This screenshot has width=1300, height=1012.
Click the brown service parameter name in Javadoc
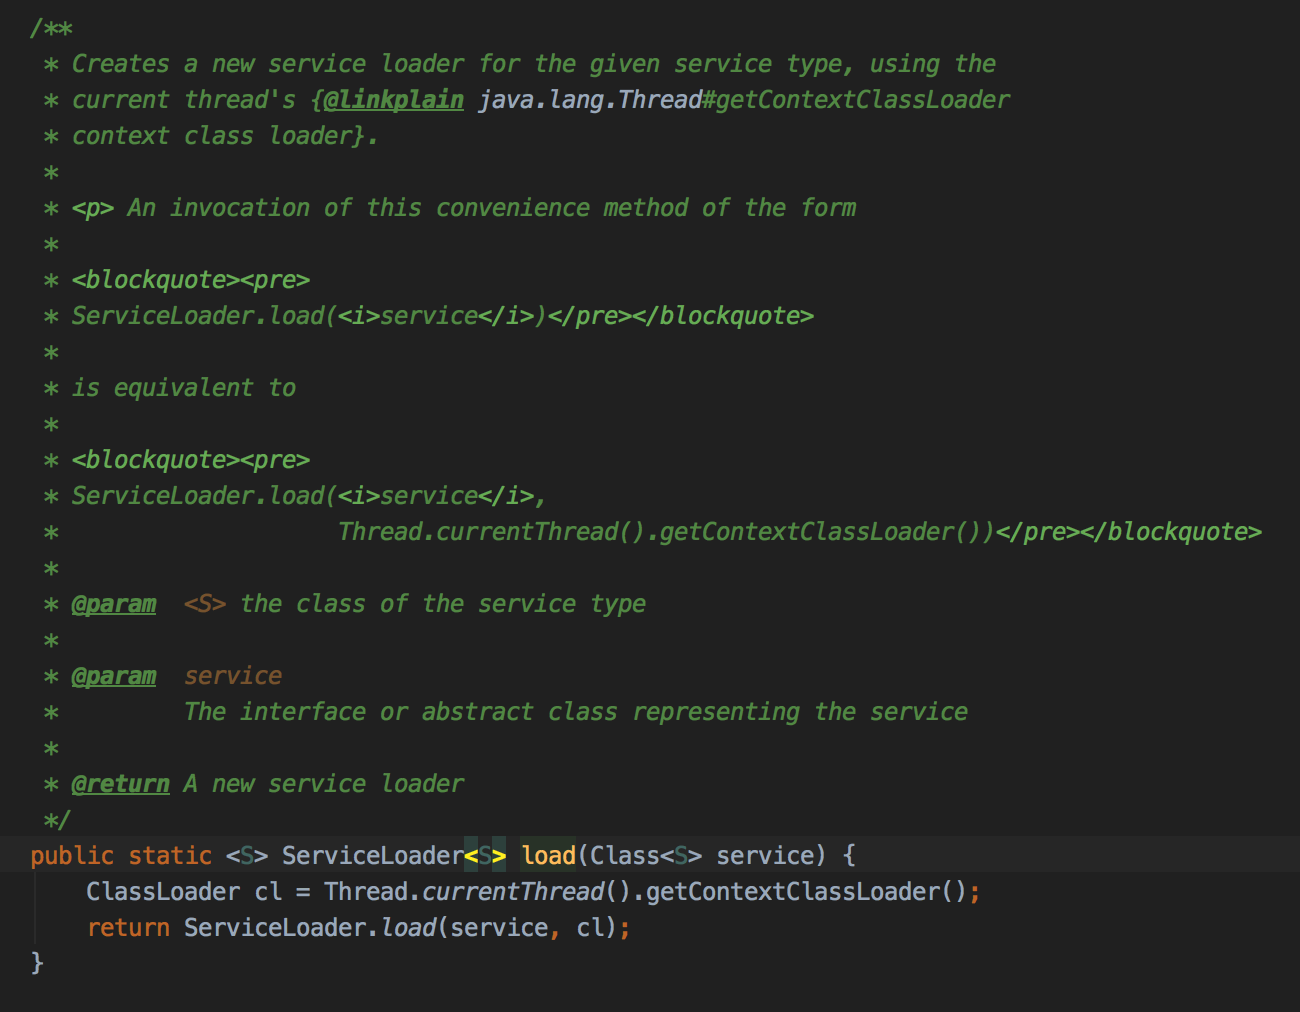[x=233, y=676]
